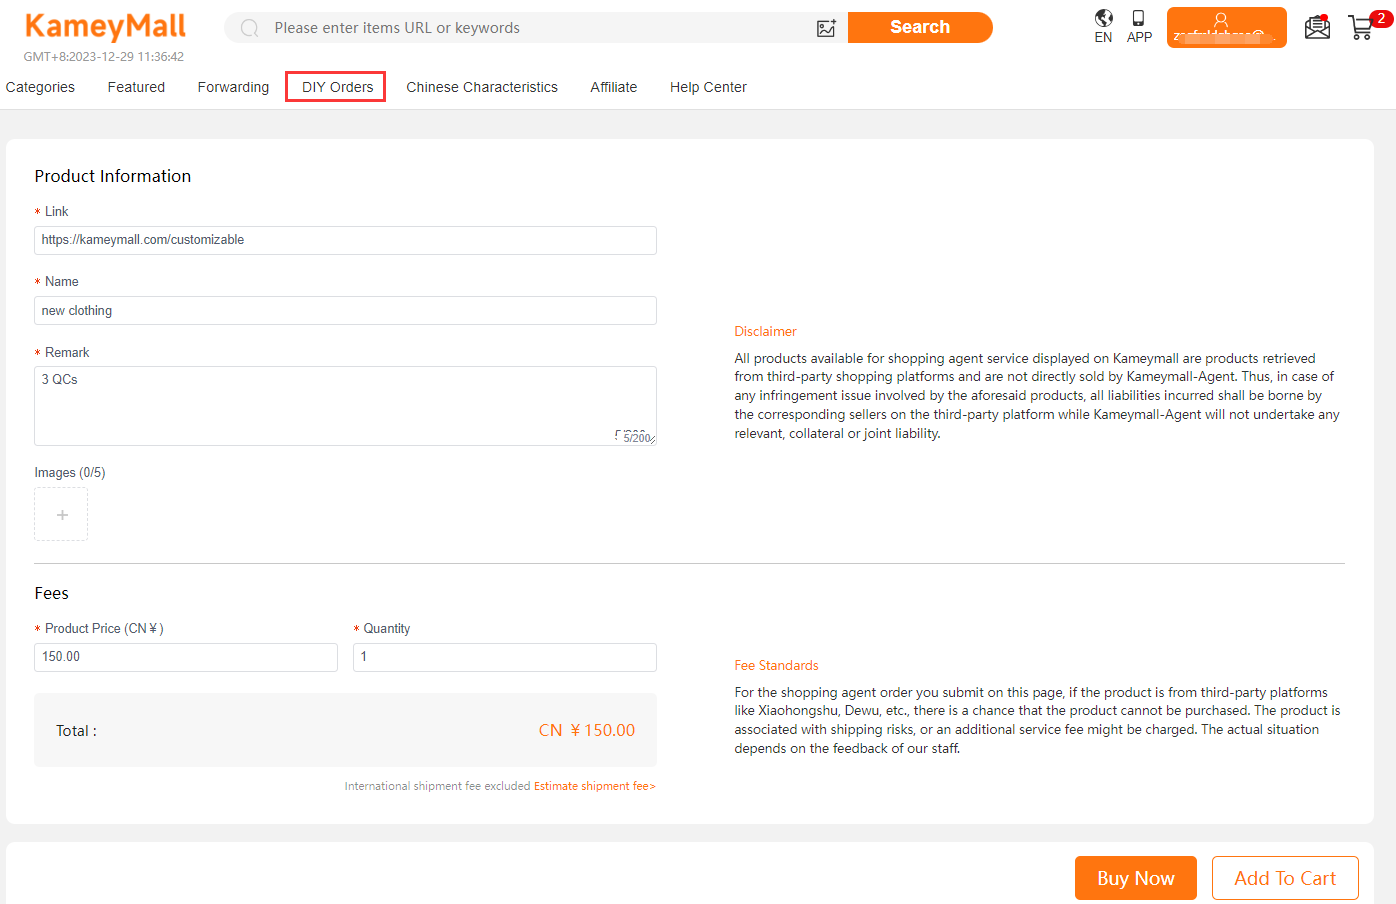Click the Quantity input field

505,657
